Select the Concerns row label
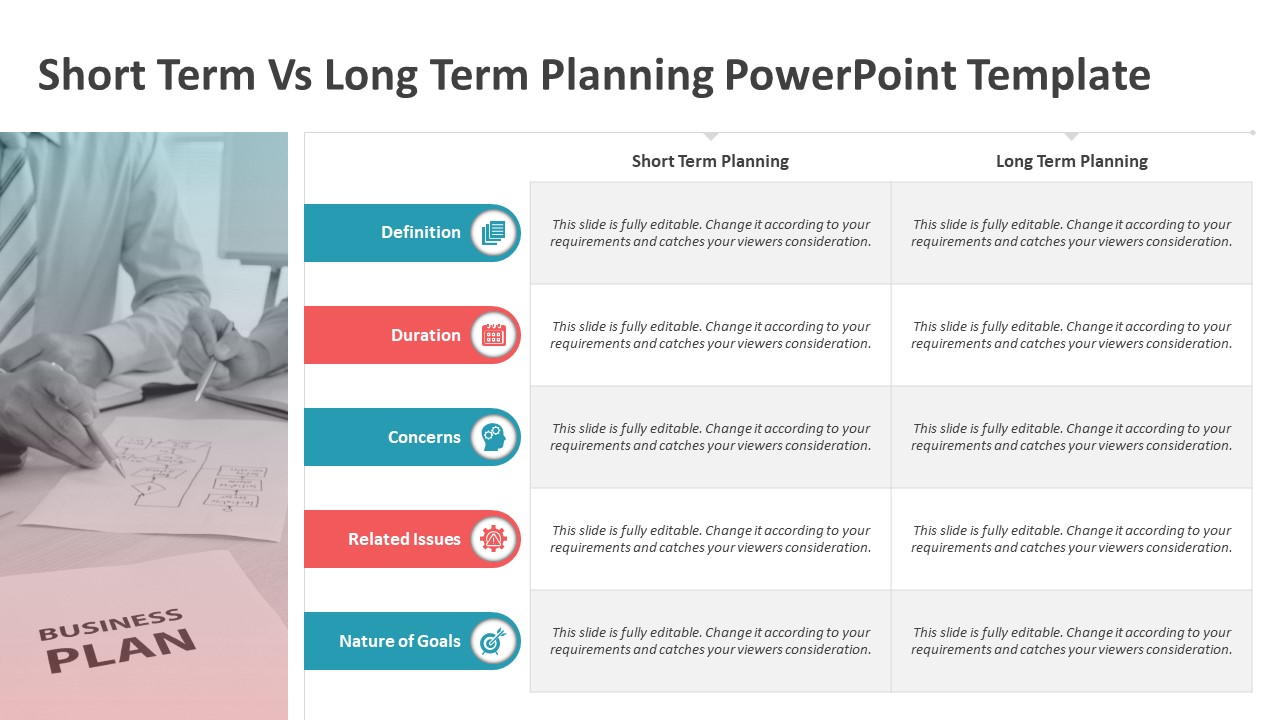 pos(424,437)
